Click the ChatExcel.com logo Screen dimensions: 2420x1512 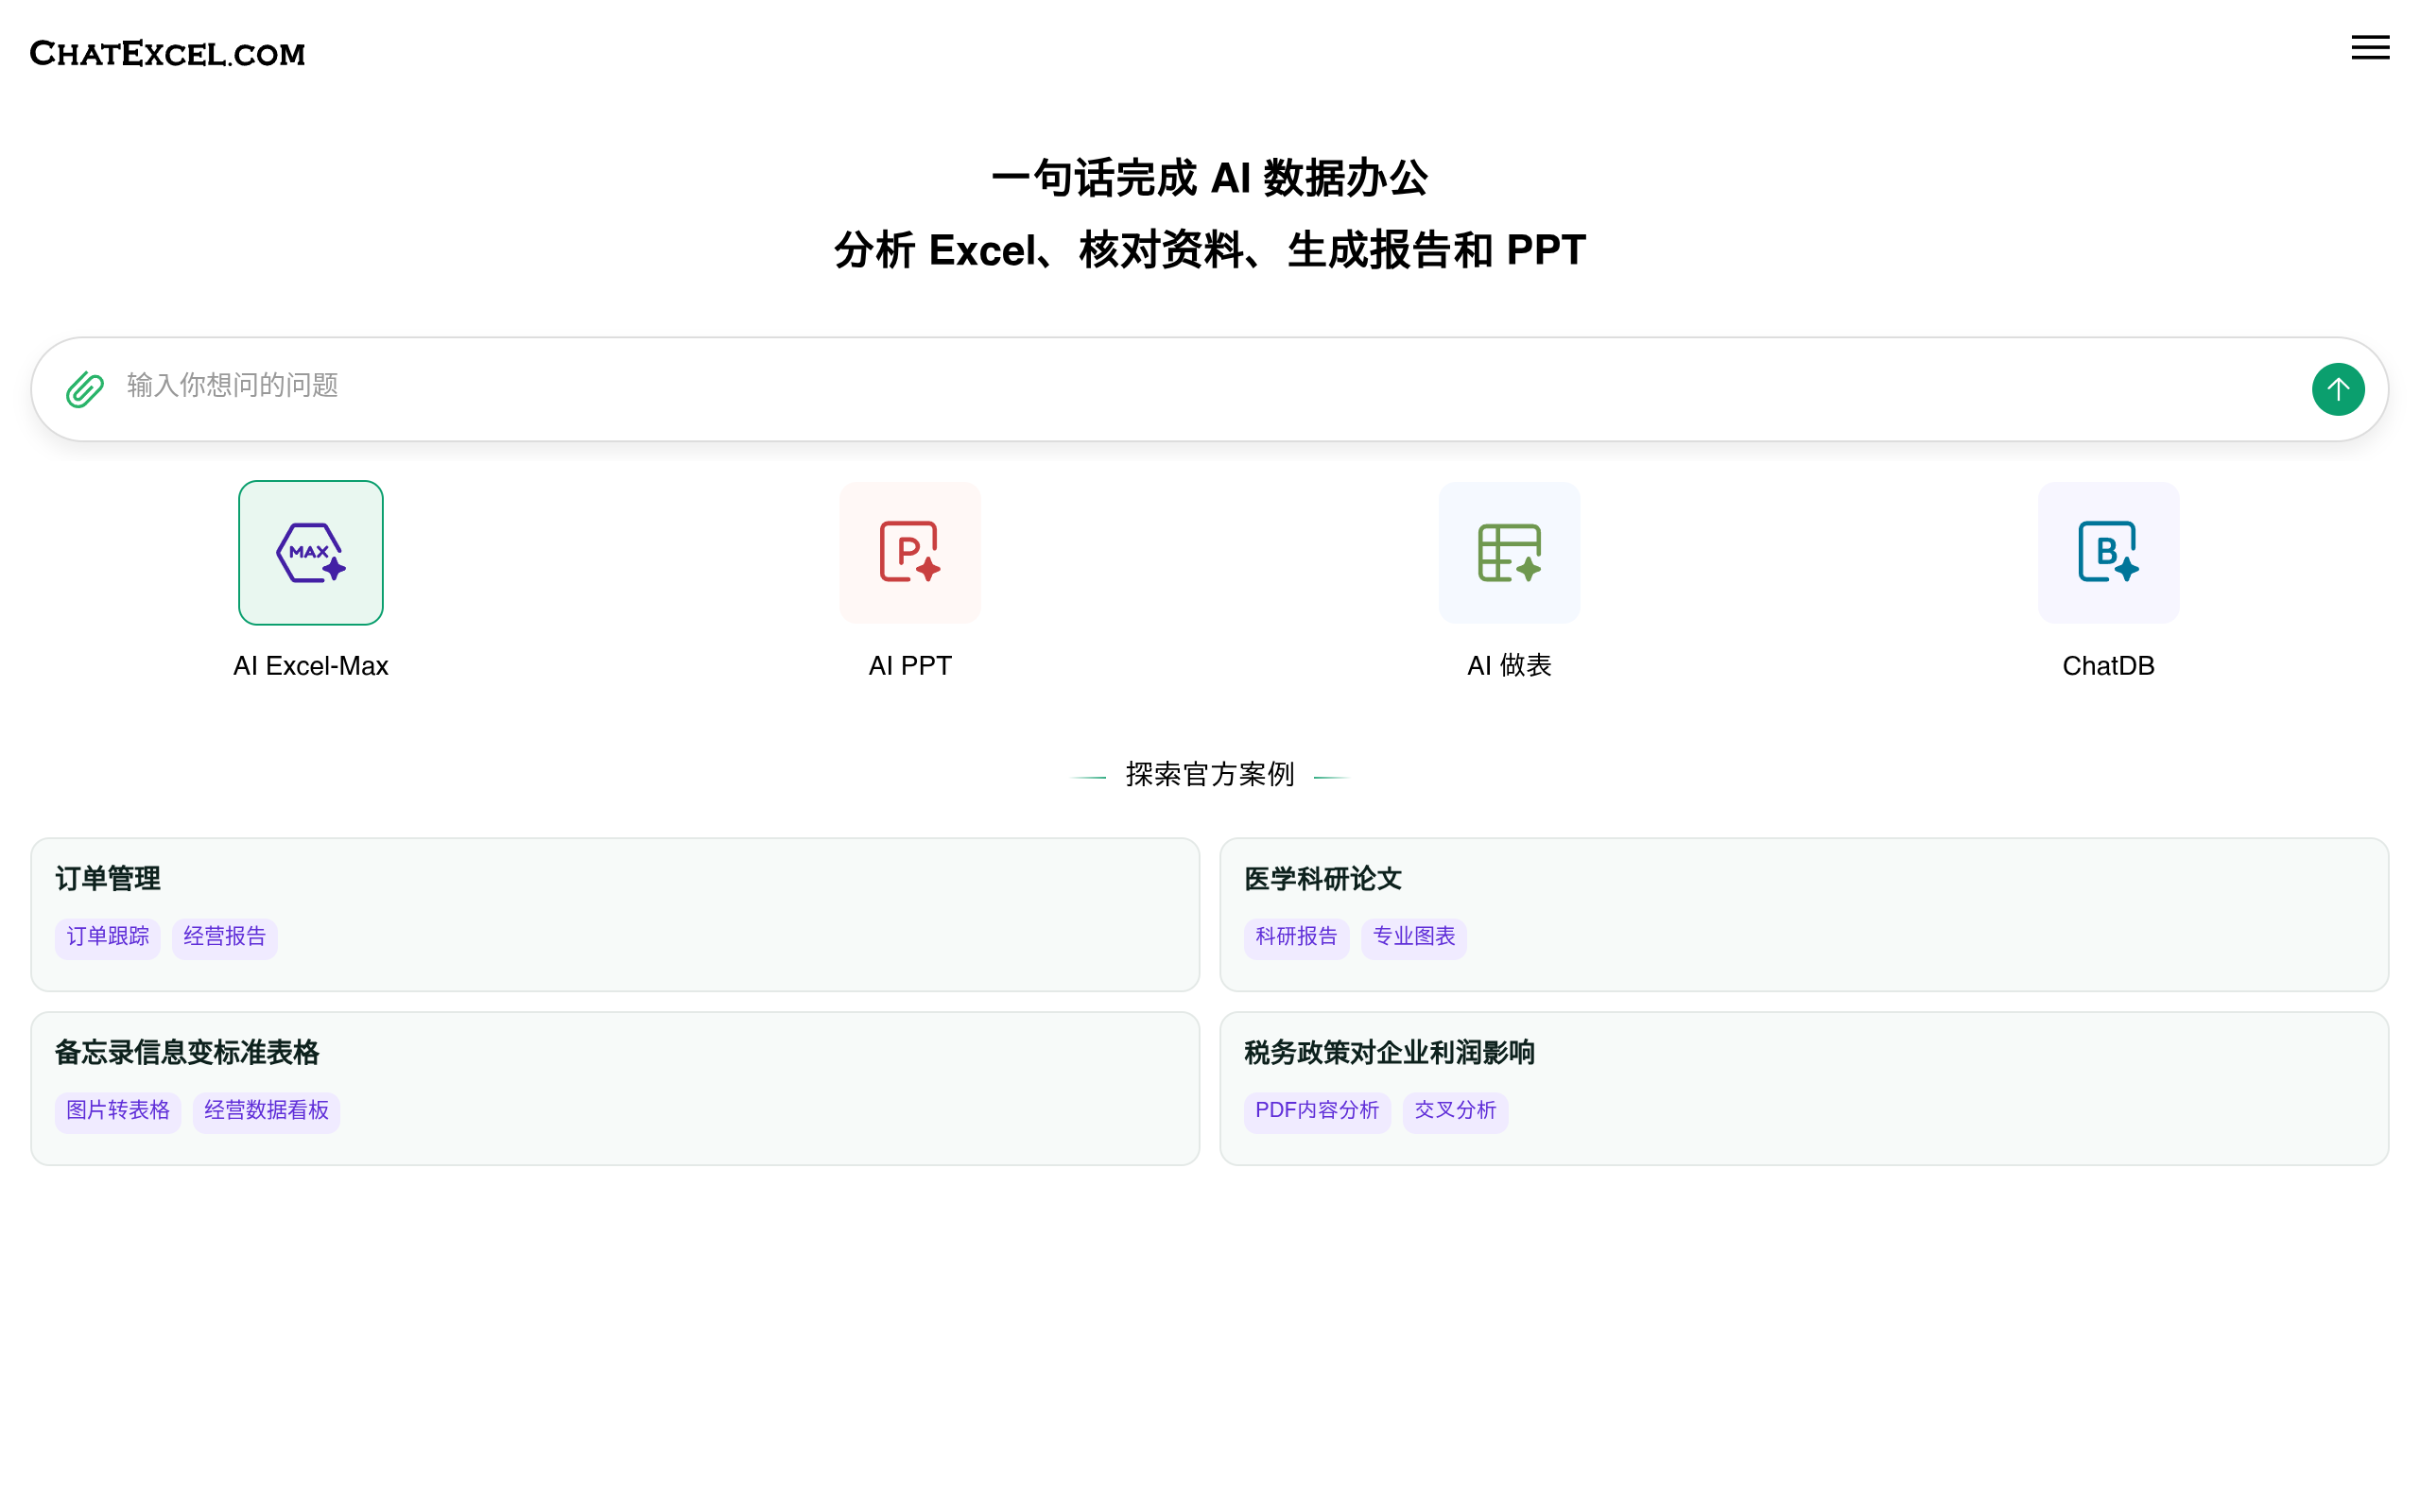point(167,53)
